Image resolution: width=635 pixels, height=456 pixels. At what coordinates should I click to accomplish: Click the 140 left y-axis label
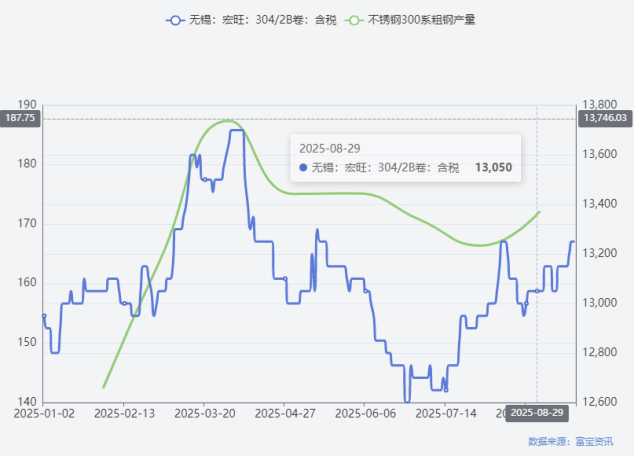27,402
